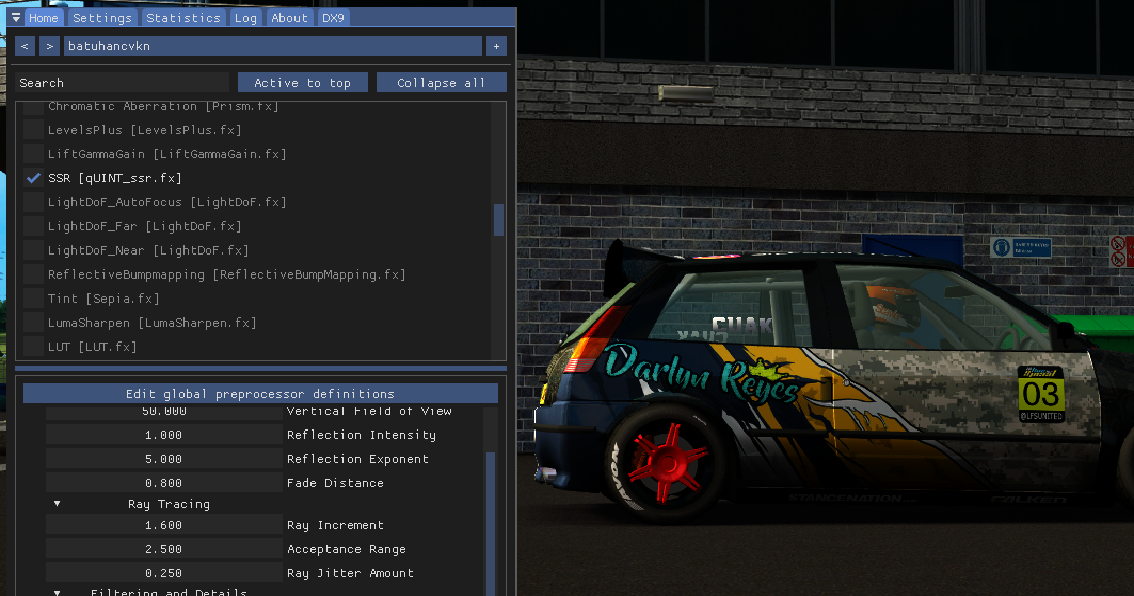Enable ReflectiveBumpmapping effect checkbox

click(x=33, y=275)
